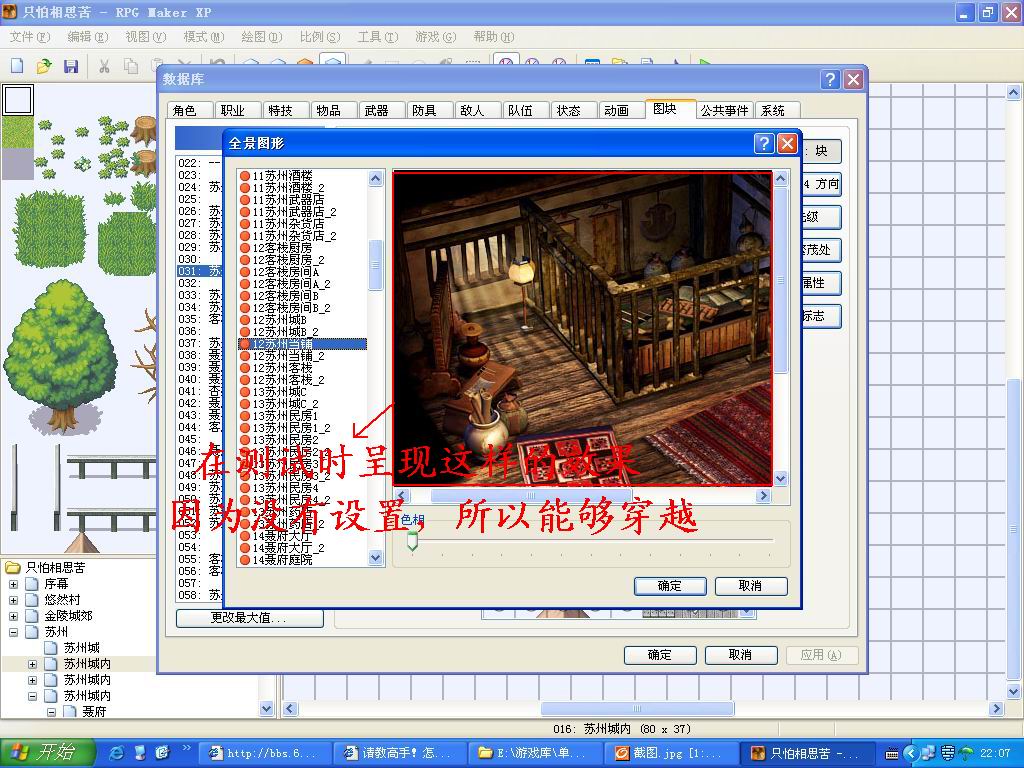This screenshot has height=768, width=1024.
Task: Click 取消 in the 数据库 dialog
Action: click(741, 655)
